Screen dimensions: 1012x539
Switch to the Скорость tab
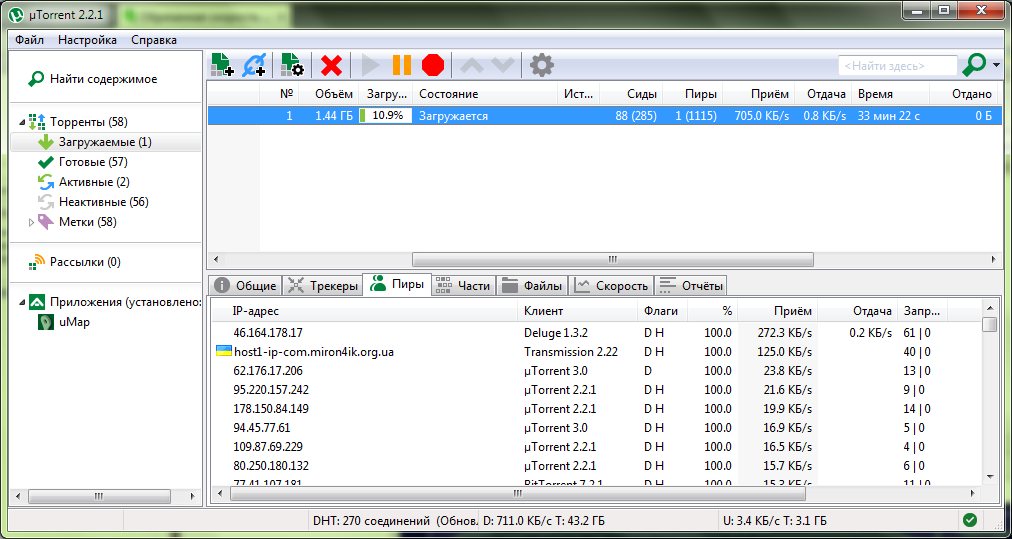pyautogui.click(x=611, y=285)
